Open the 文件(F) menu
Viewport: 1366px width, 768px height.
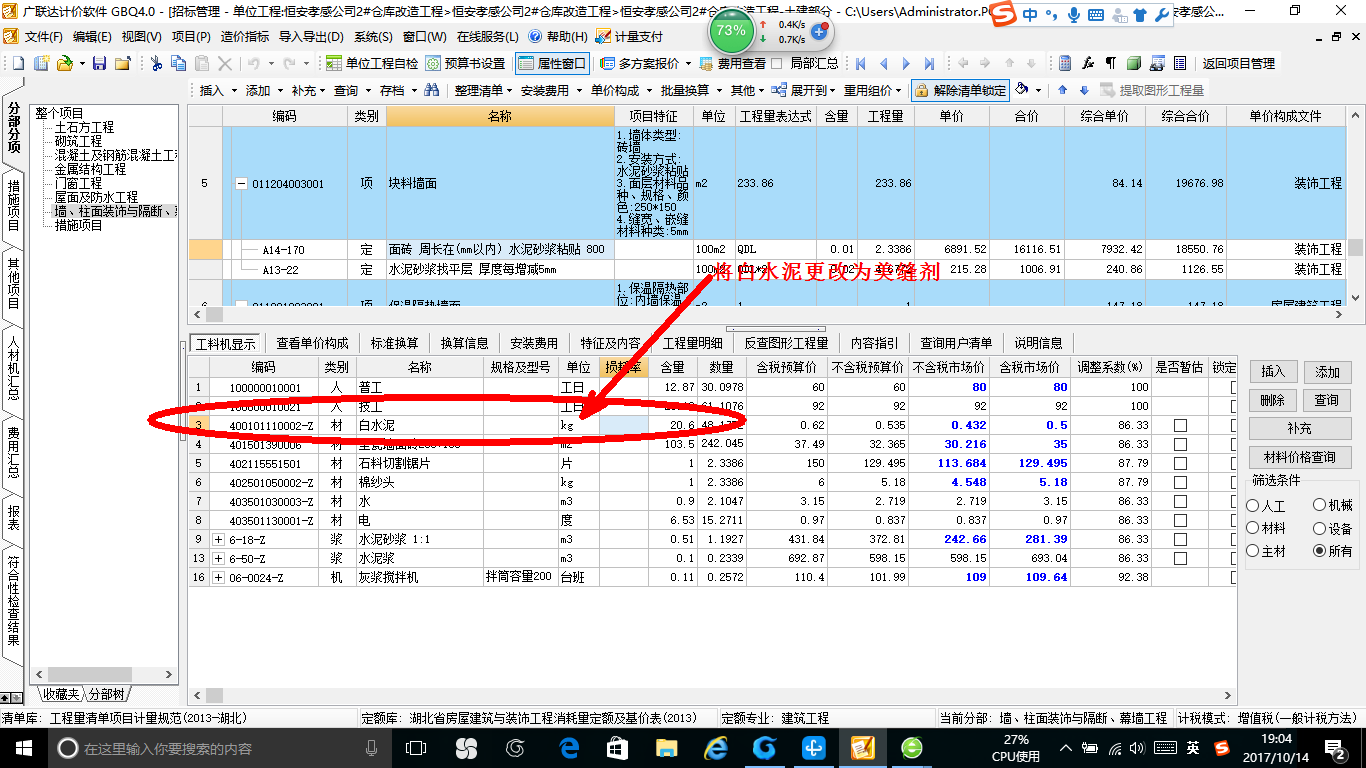(43, 37)
